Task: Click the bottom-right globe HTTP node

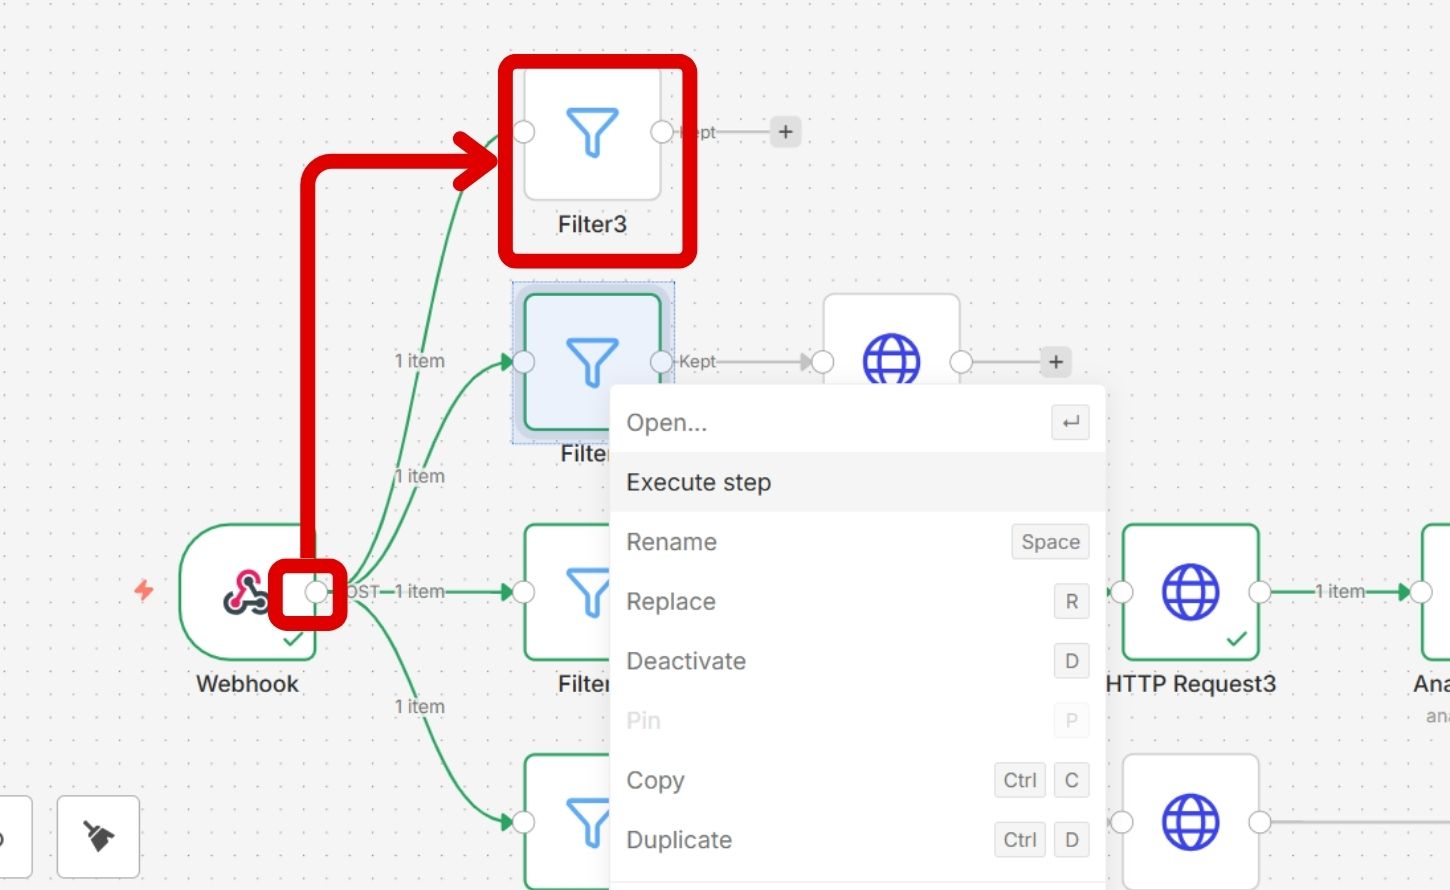Action: tap(1190, 822)
